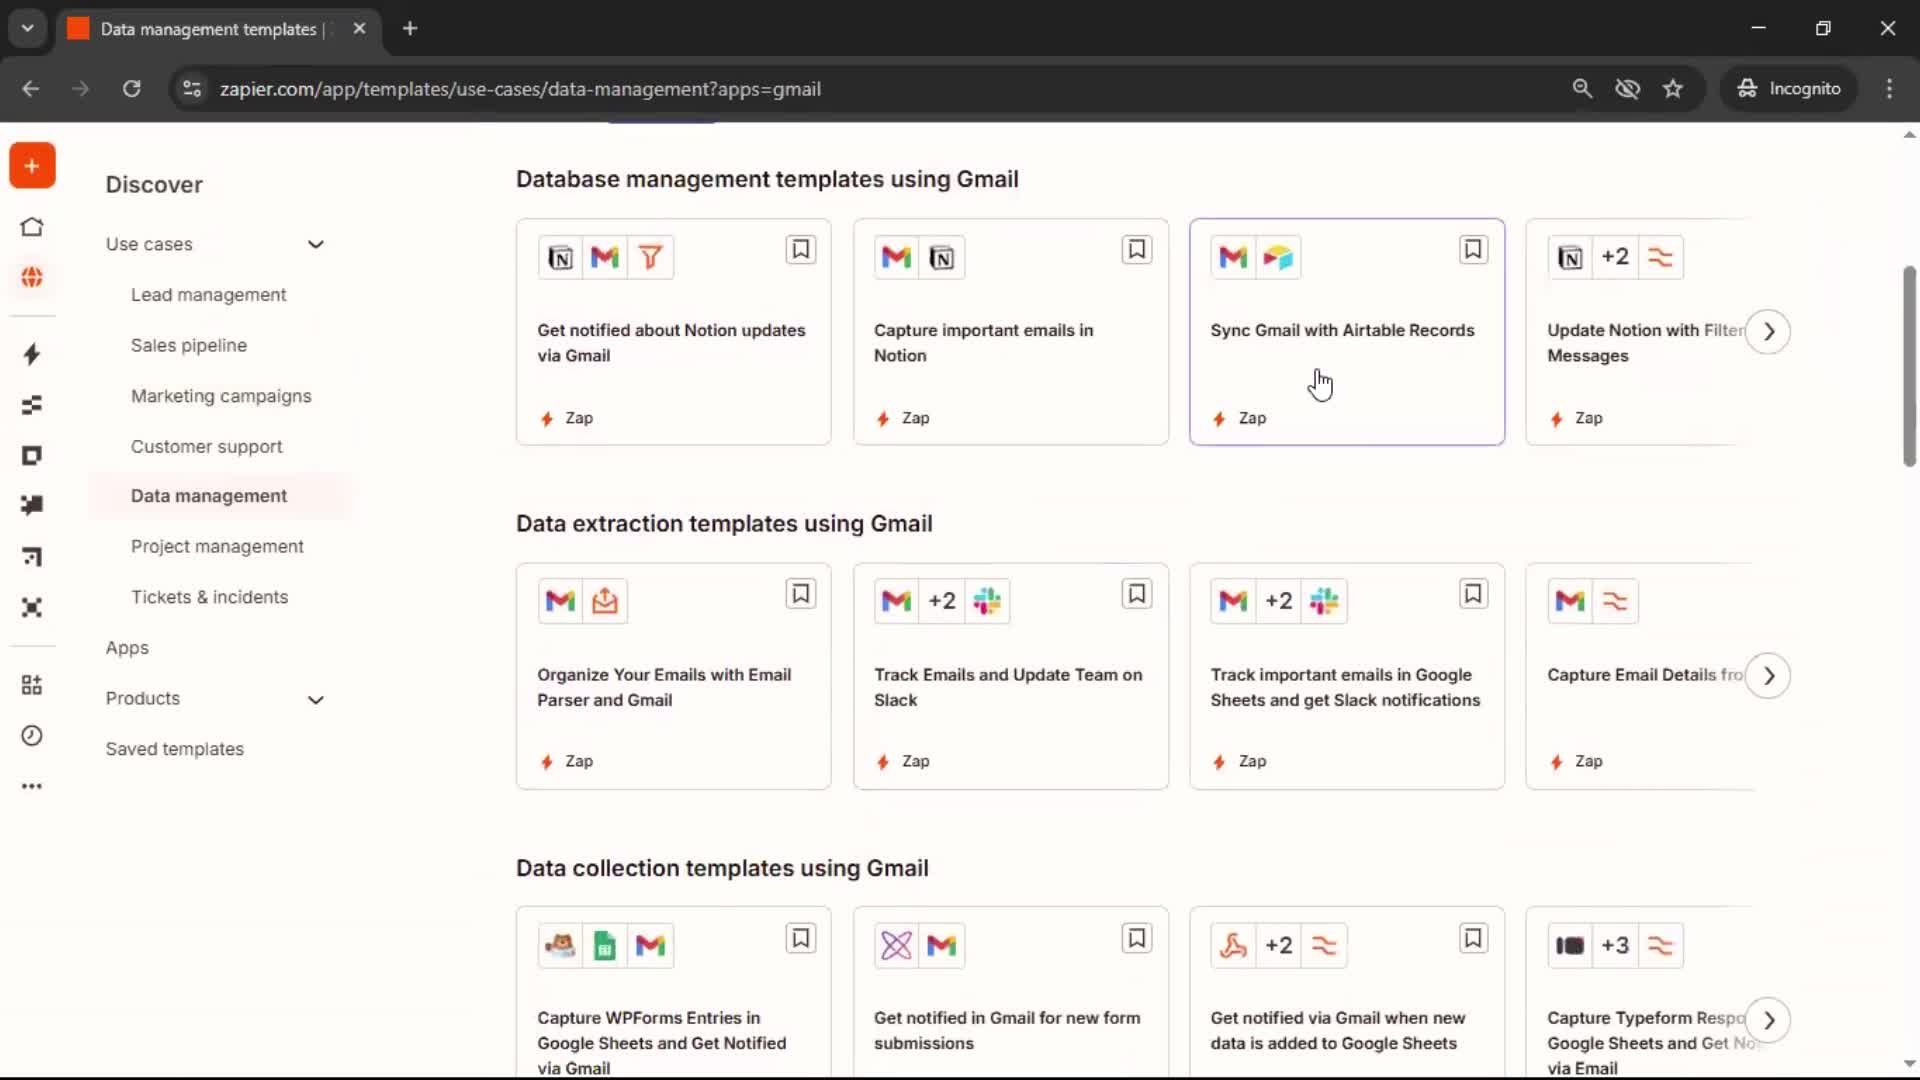Open the Tables icon in left rail
This screenshot has height=1080, width=1920.
tap(32, 405)
